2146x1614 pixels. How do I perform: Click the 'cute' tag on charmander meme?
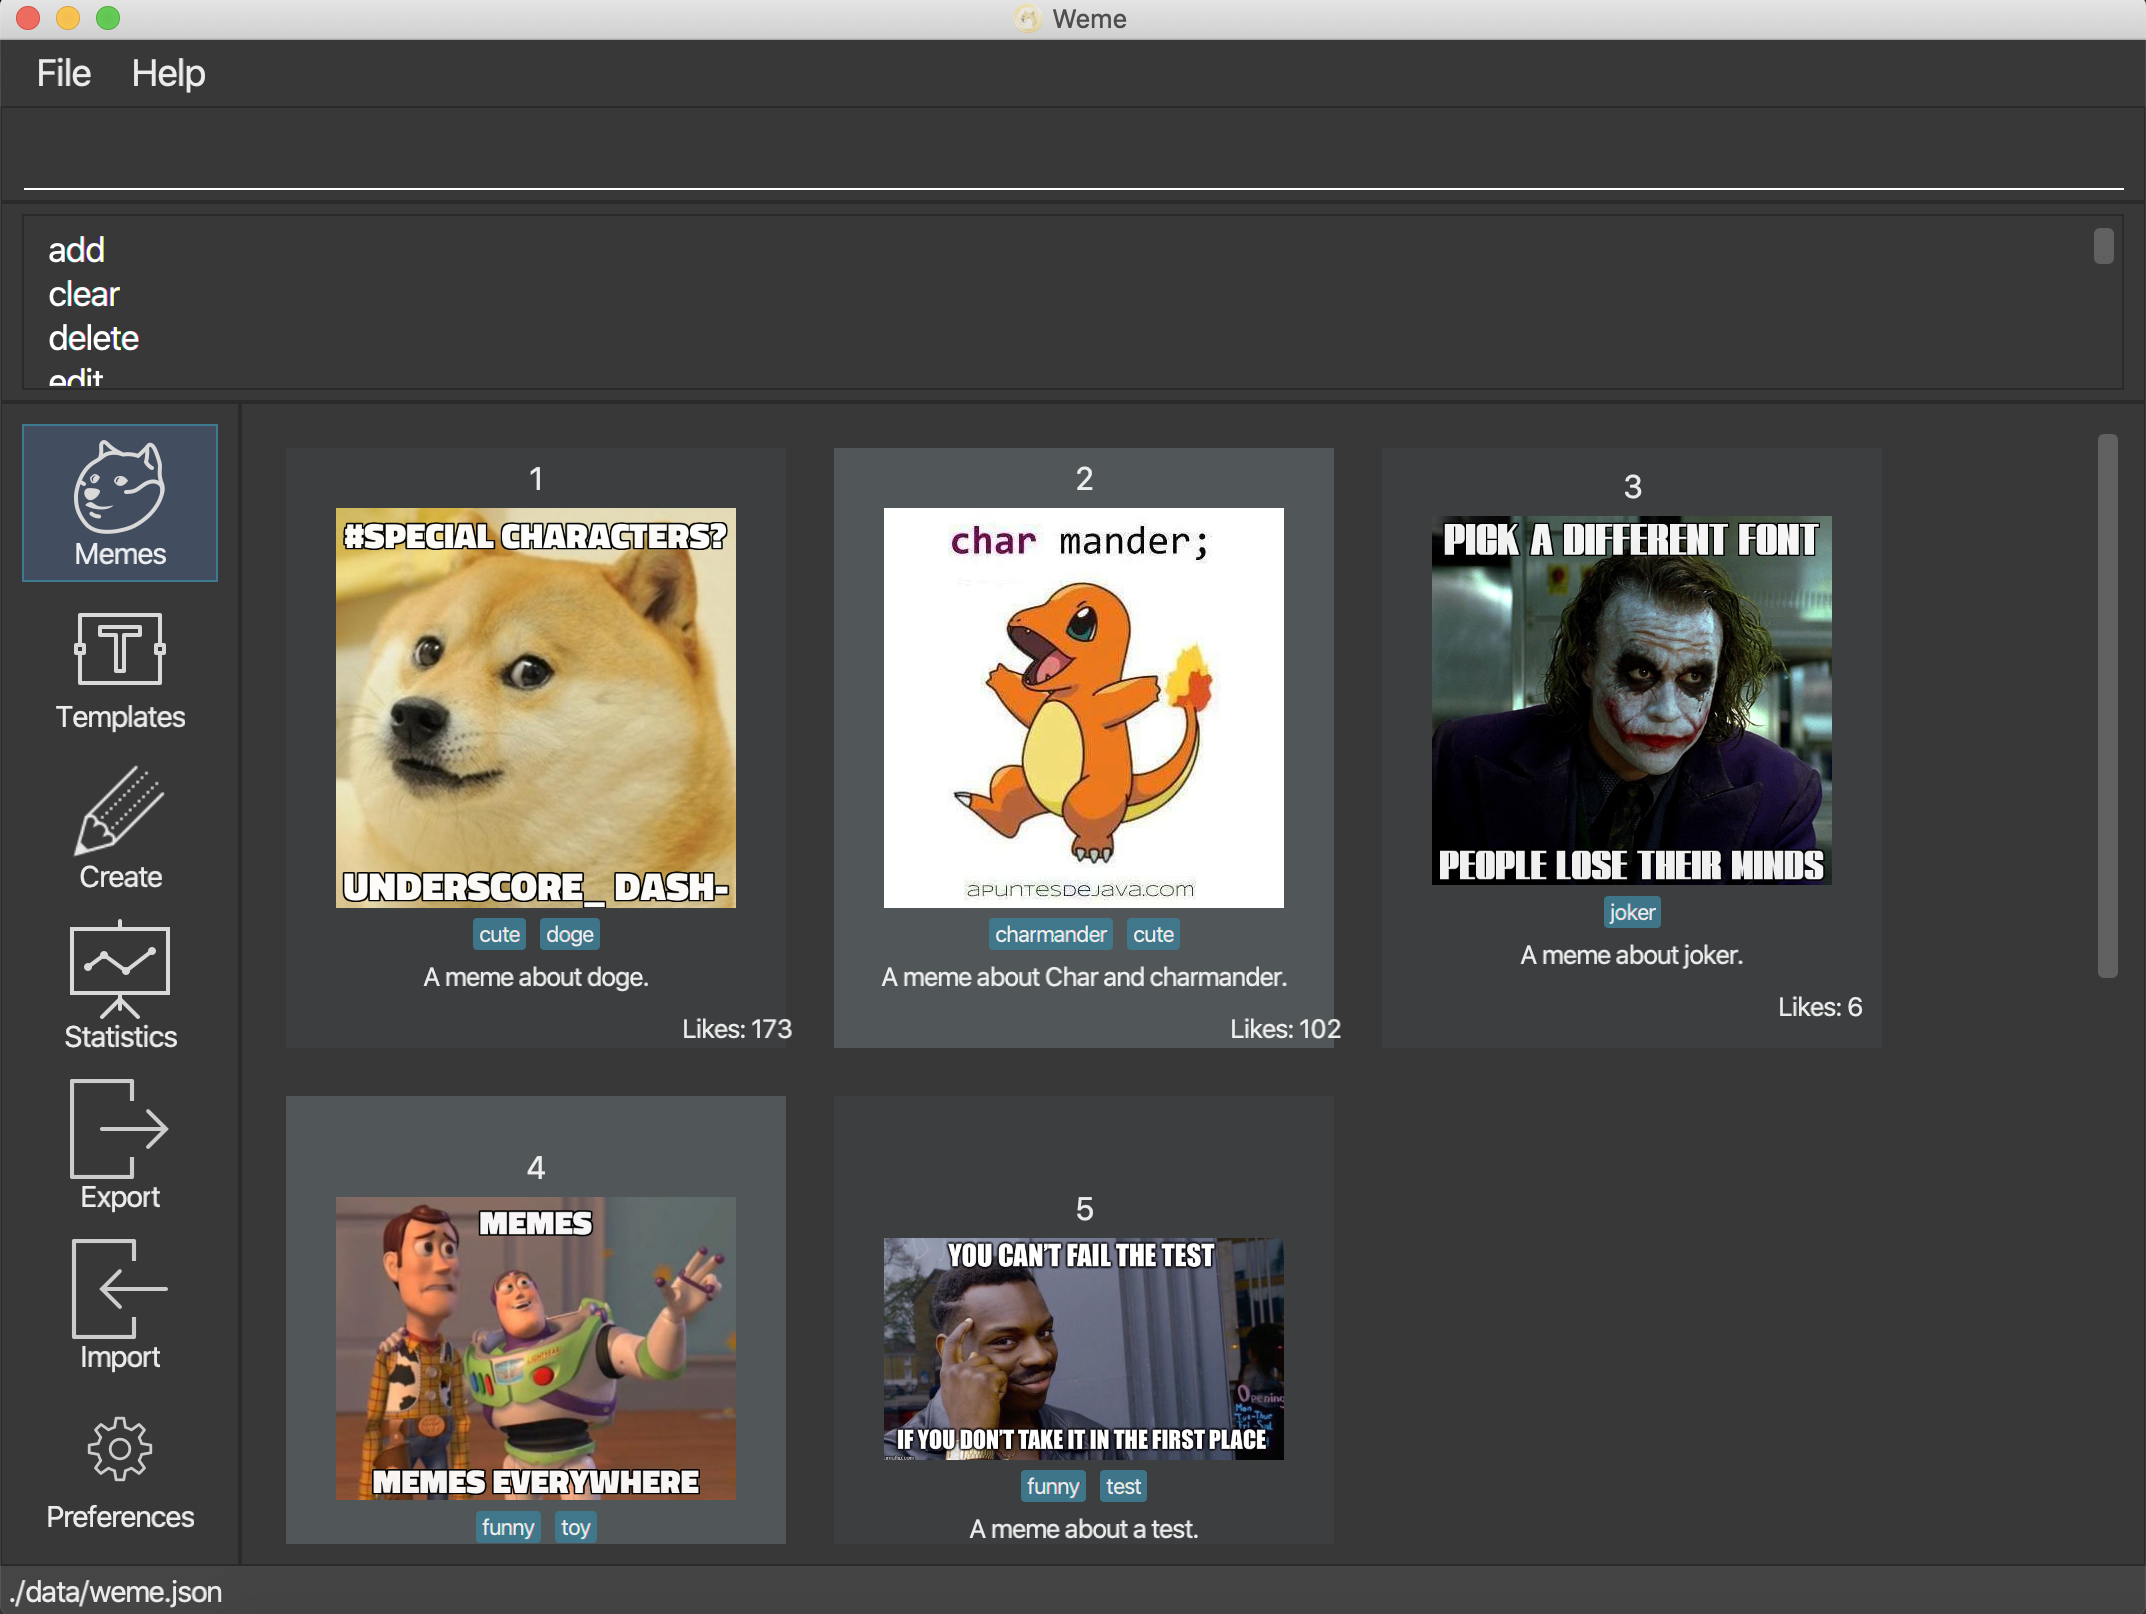click(x=1153, y=934)
